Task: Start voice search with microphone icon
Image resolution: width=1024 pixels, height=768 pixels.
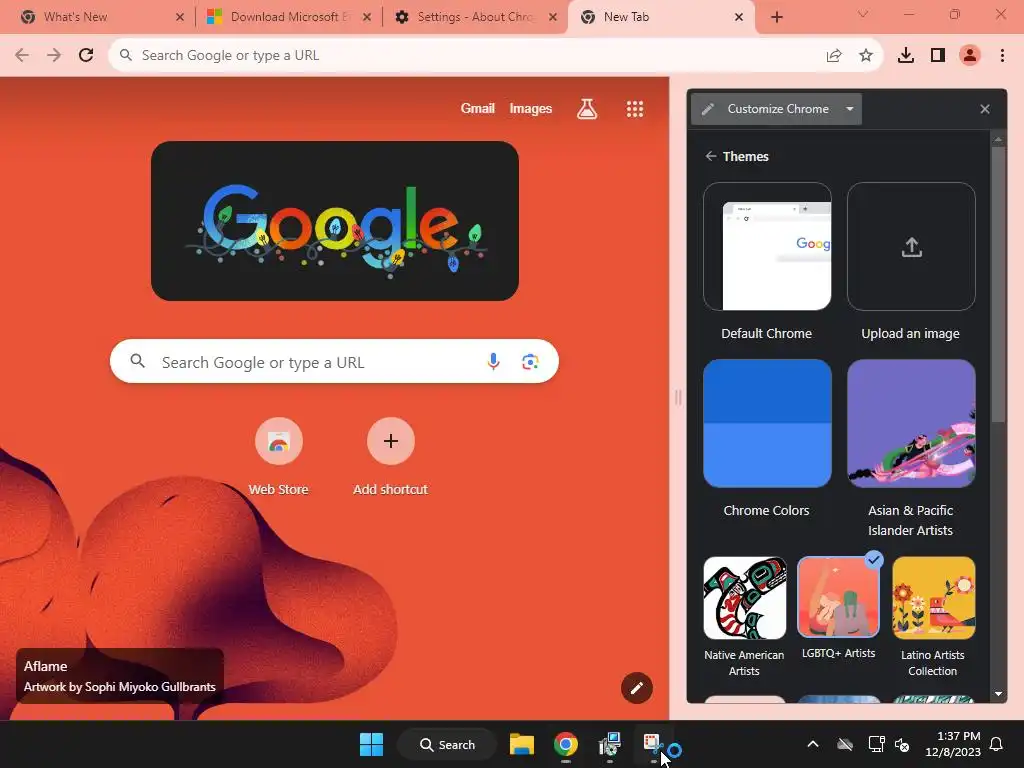Action: click(494, 361)
